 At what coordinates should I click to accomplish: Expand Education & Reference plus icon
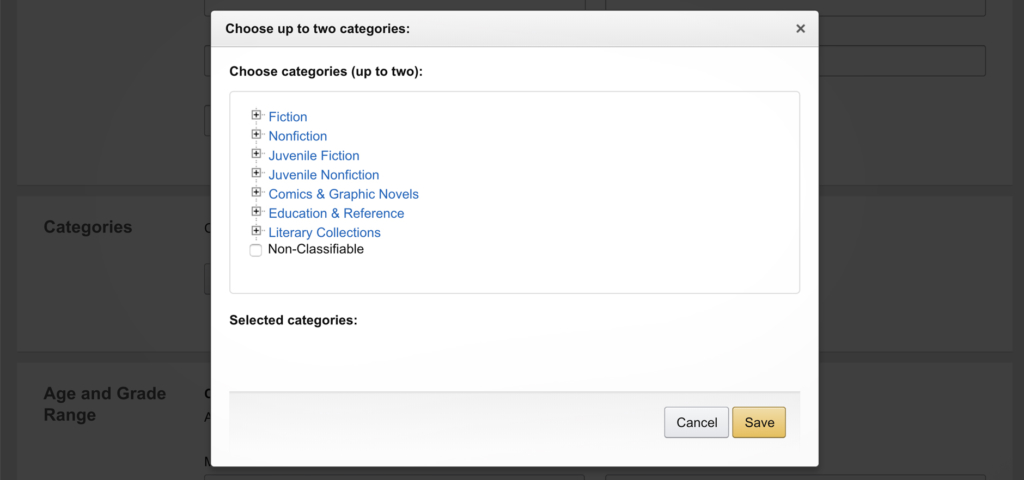click(257, 212)
